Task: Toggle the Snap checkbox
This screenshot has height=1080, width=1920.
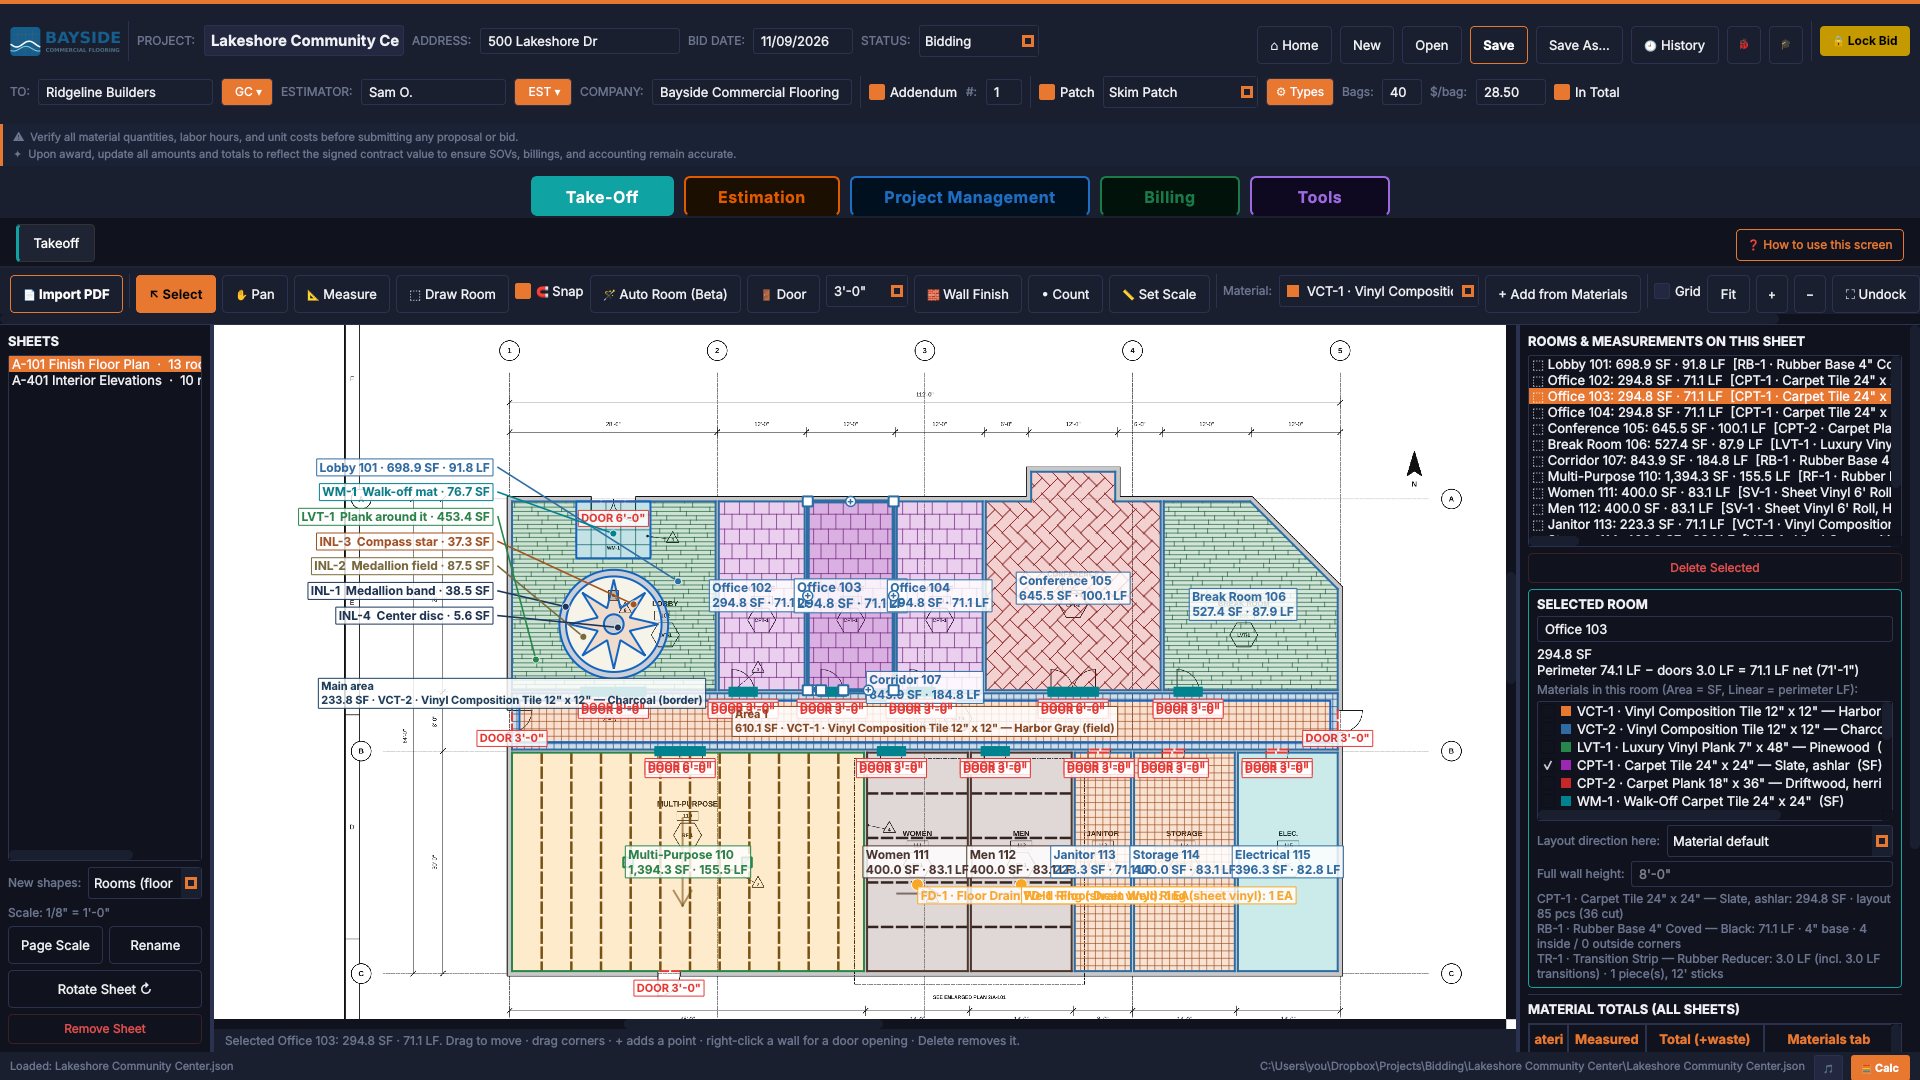Action: coord(523,291)
